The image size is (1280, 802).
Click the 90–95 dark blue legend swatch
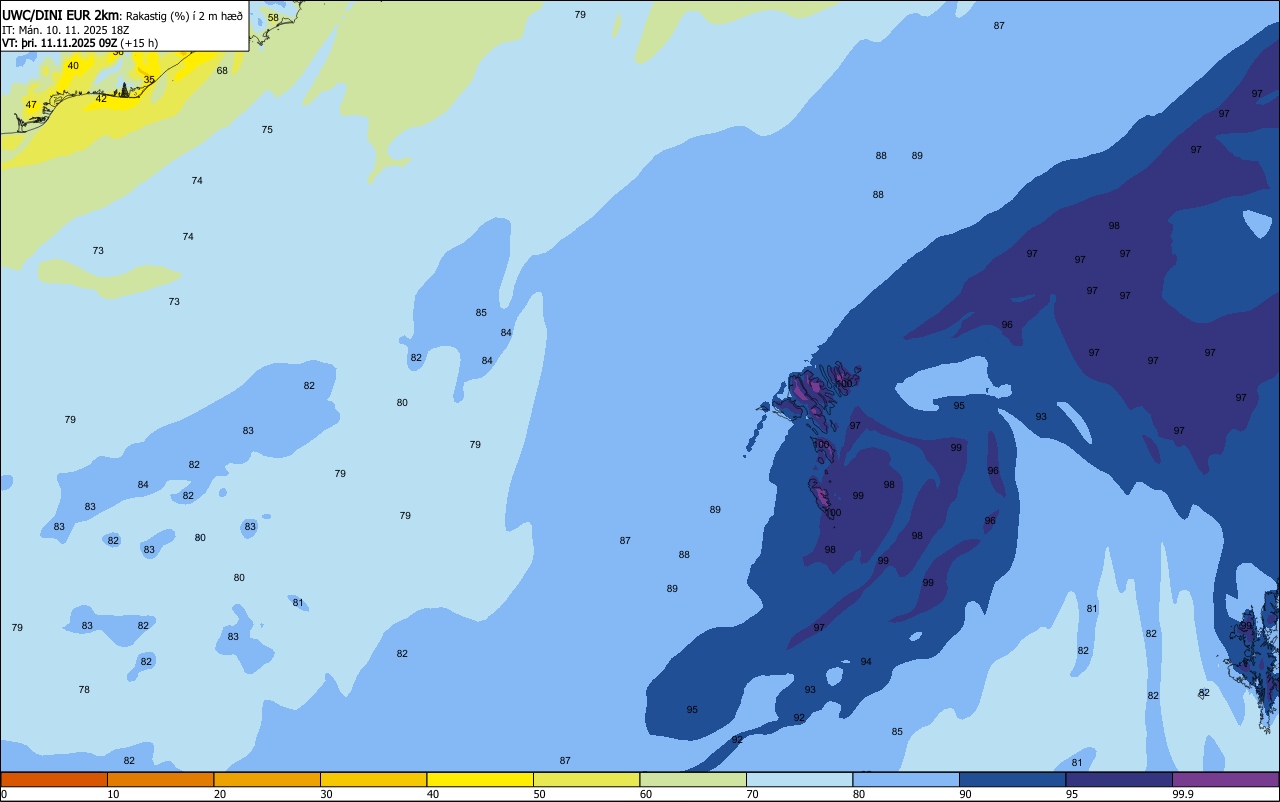tap(1012, 779)
